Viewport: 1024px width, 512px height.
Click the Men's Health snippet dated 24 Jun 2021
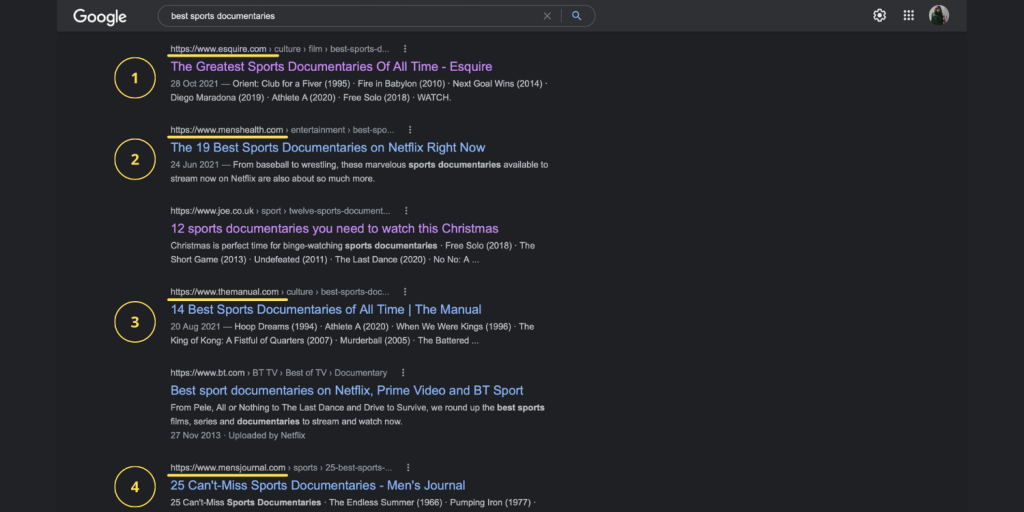tap(359, 172)
